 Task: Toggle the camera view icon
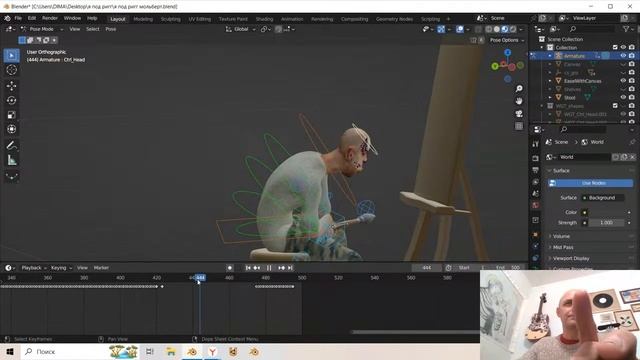point(519,113)
